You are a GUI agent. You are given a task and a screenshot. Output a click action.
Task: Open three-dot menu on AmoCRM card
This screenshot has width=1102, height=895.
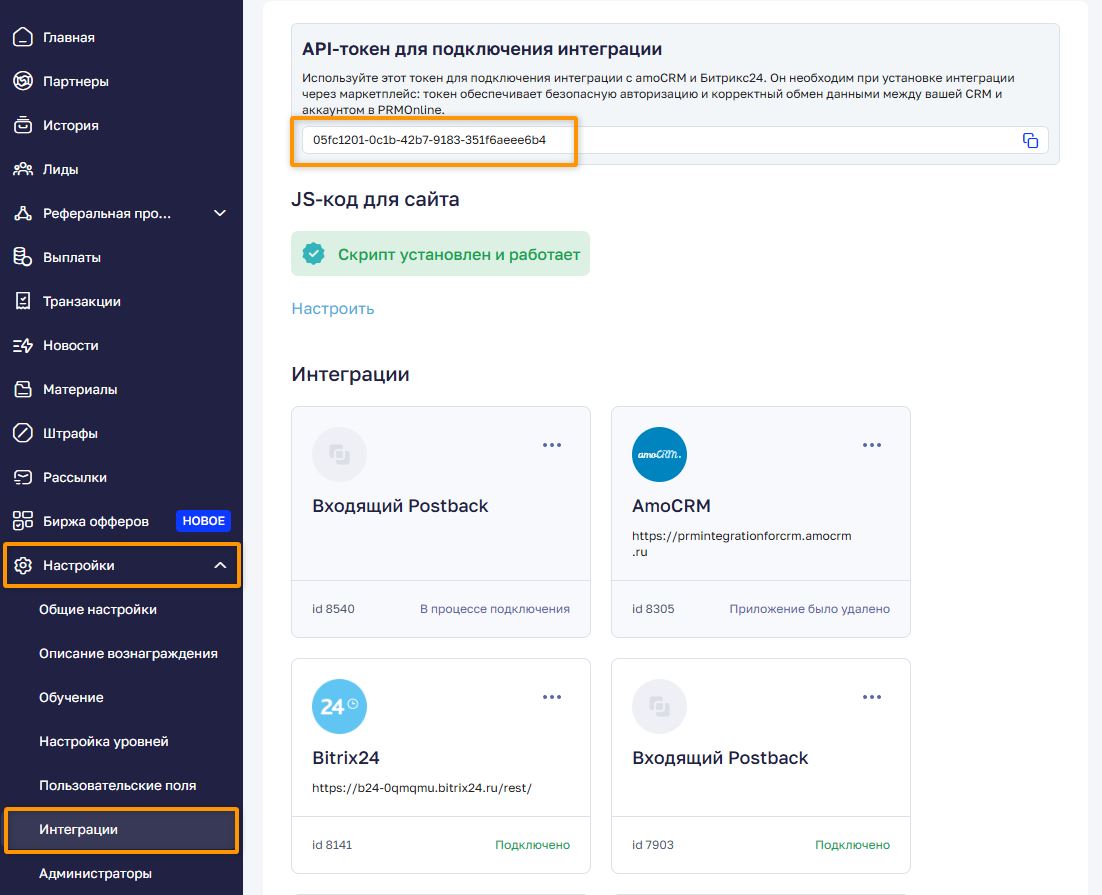tap(872, 445)
